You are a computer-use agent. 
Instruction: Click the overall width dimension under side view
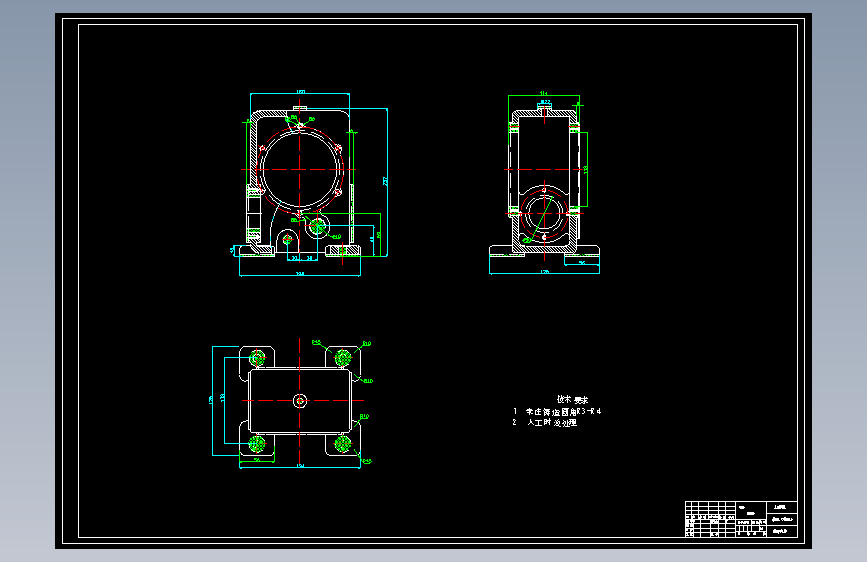pos(545,272)
